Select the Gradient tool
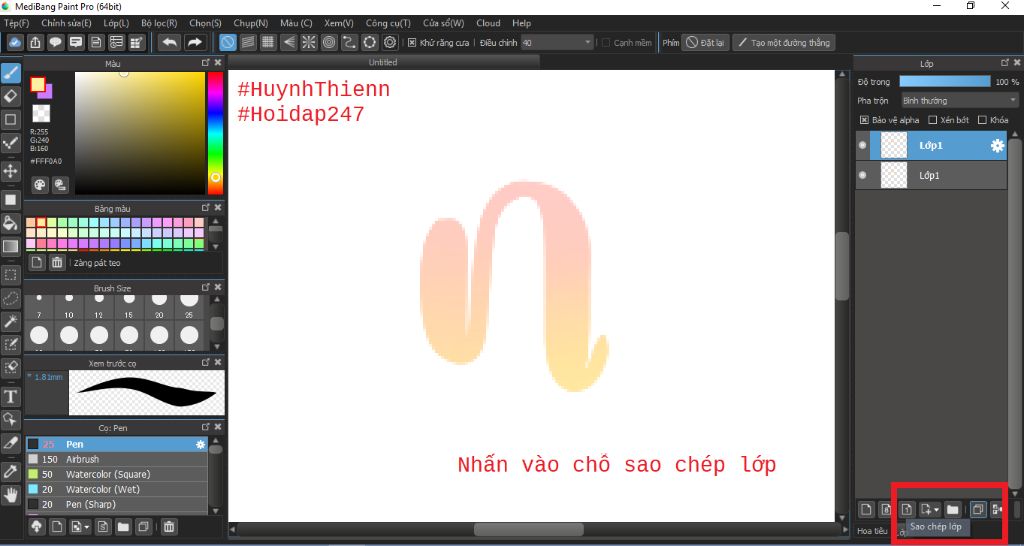The image size is (1024, 546). (11, 247)
